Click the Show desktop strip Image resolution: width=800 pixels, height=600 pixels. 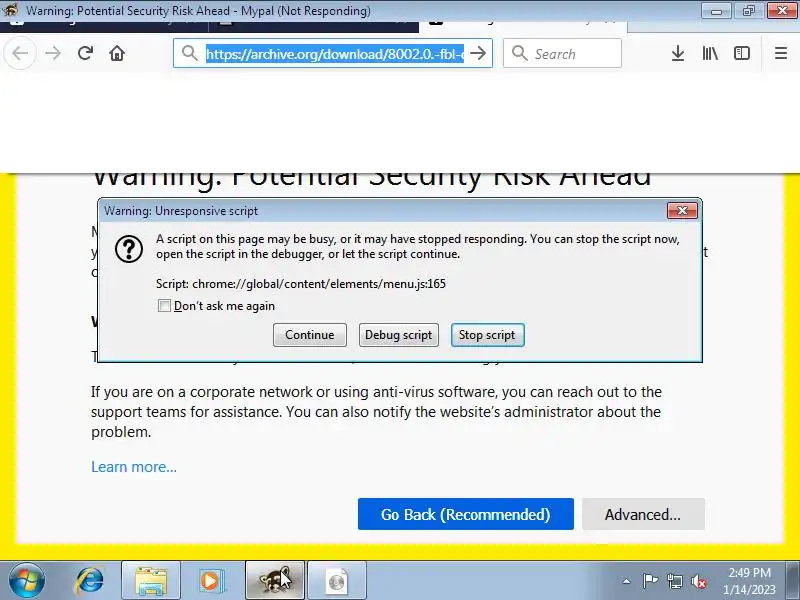[793, 581]
